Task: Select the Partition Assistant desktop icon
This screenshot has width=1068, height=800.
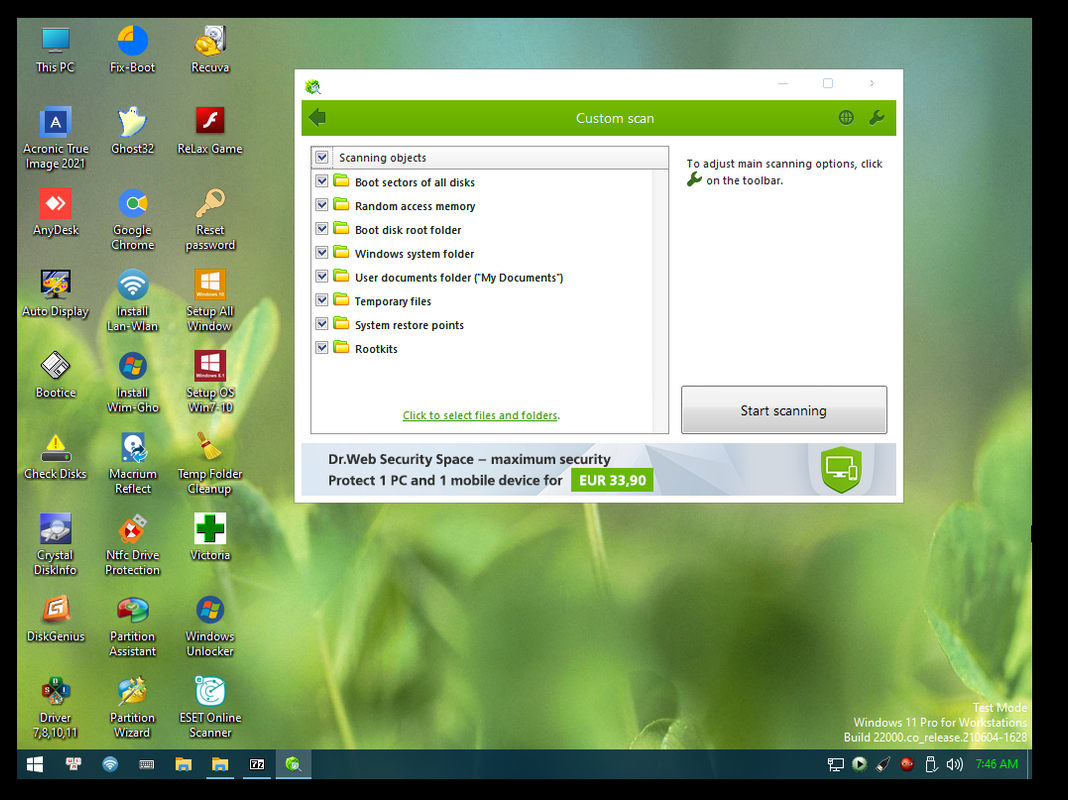Action: tap(132, 626)
